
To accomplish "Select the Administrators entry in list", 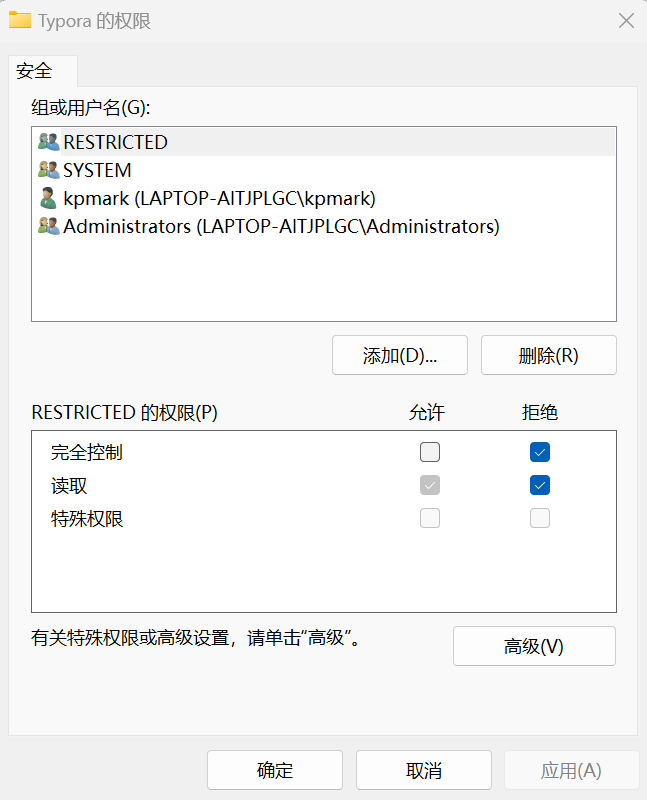I will 324,226.
